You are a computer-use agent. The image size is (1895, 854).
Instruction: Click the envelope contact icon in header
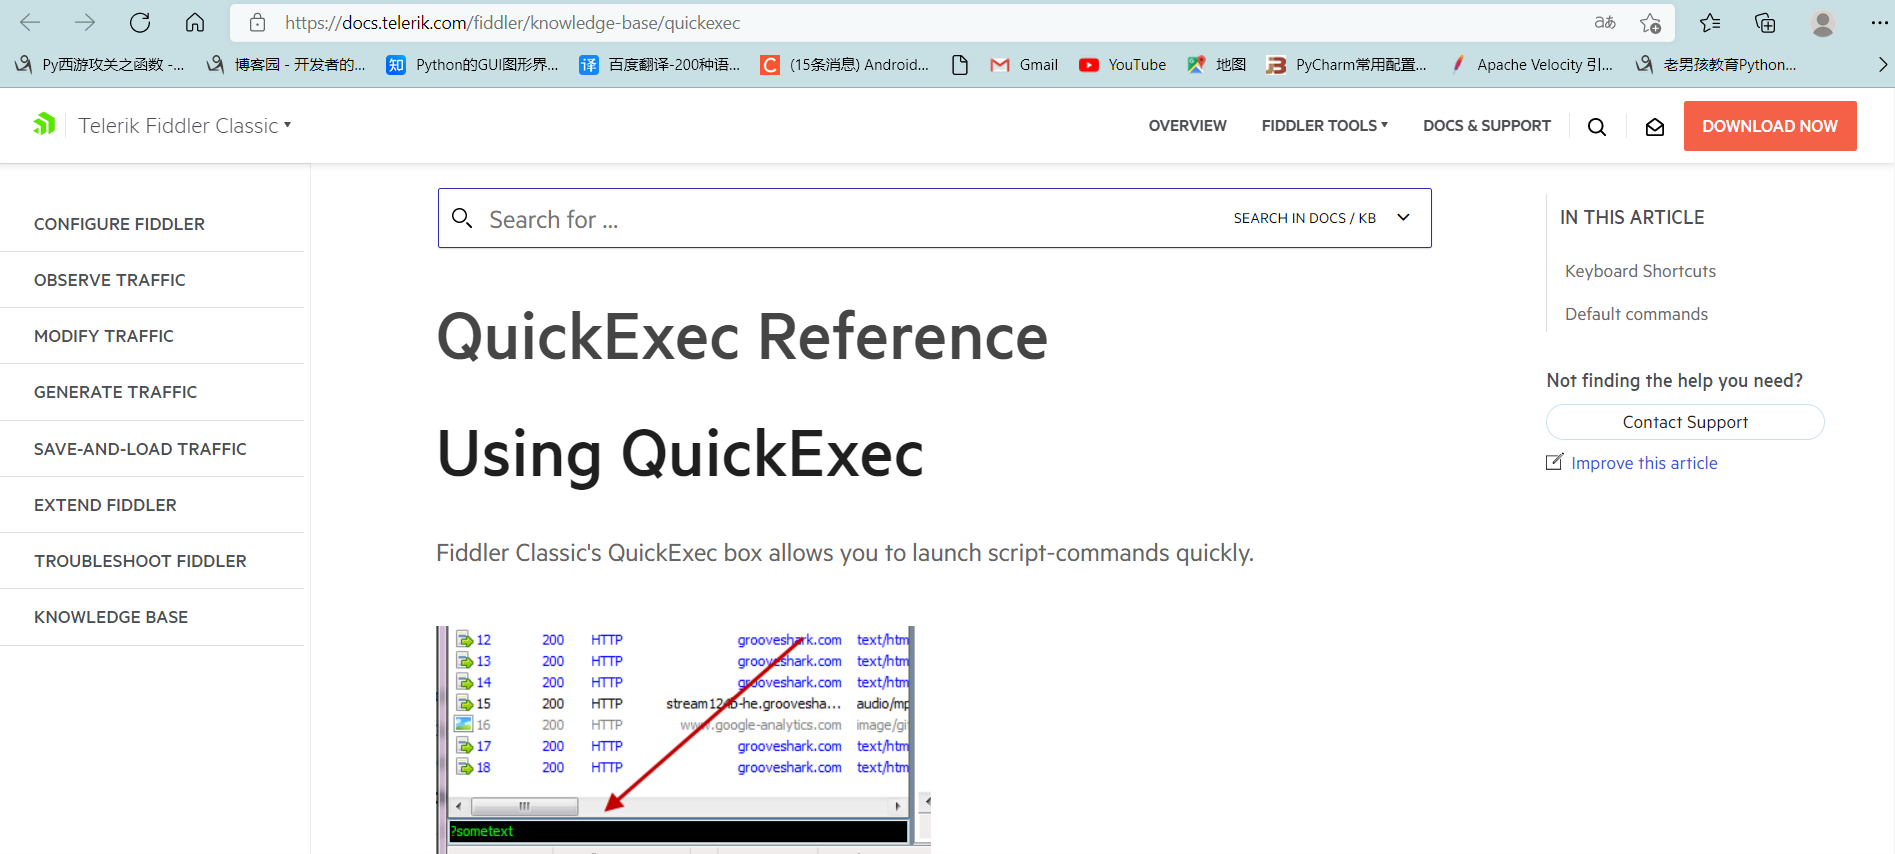pos(1655,127)
